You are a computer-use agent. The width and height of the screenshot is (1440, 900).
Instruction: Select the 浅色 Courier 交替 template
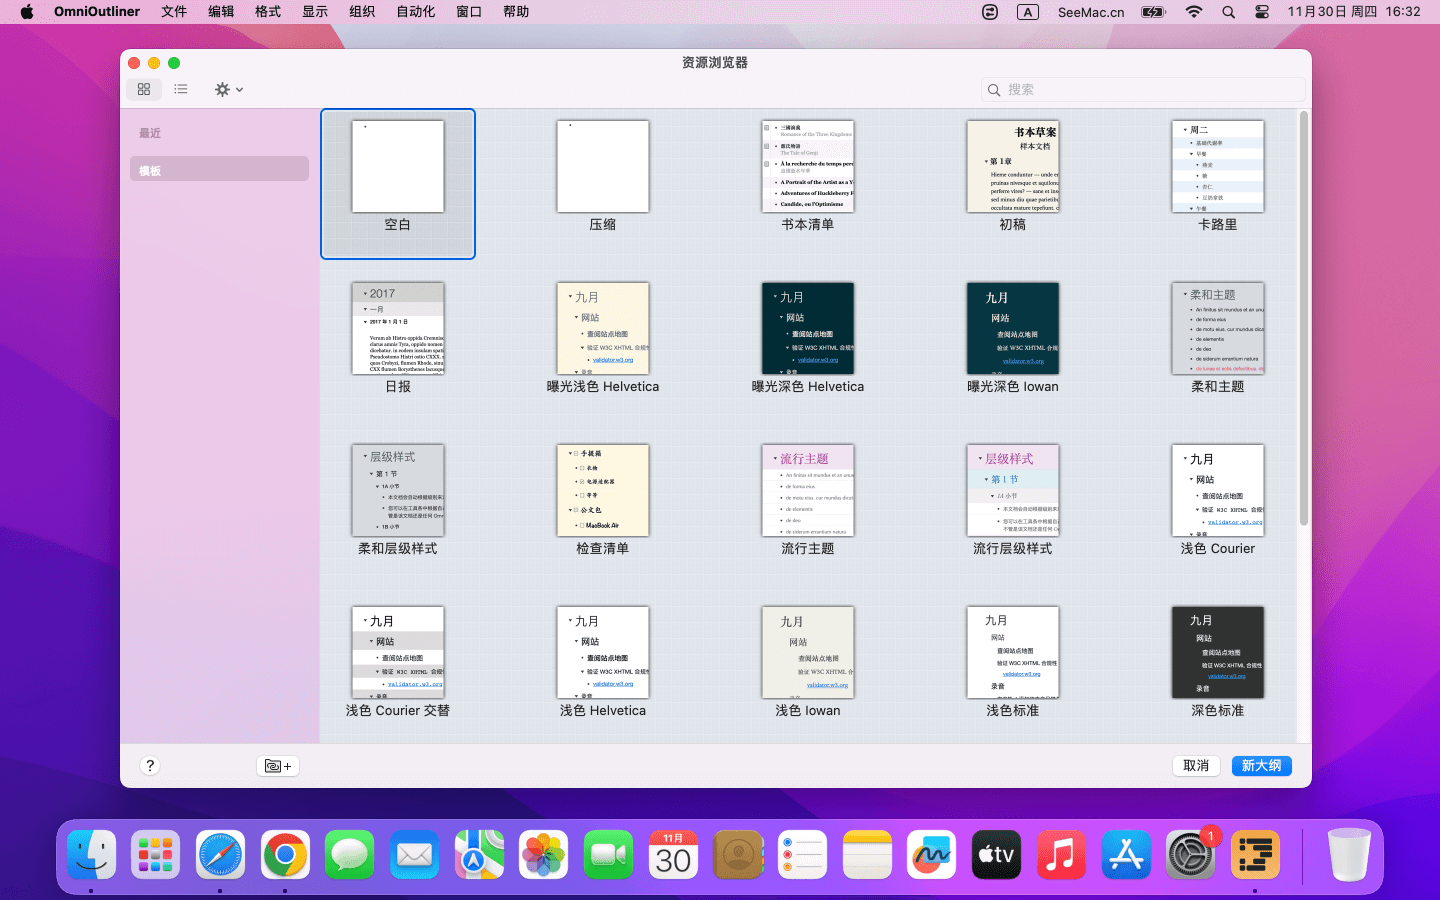point(398,652)
